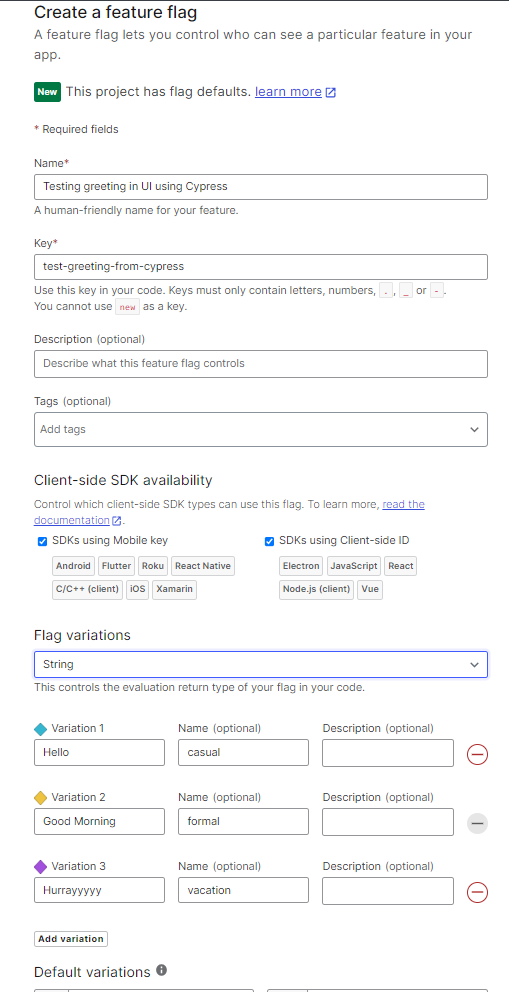Click the Add variation button
509x992 pixels.
[x=71, y=939]
